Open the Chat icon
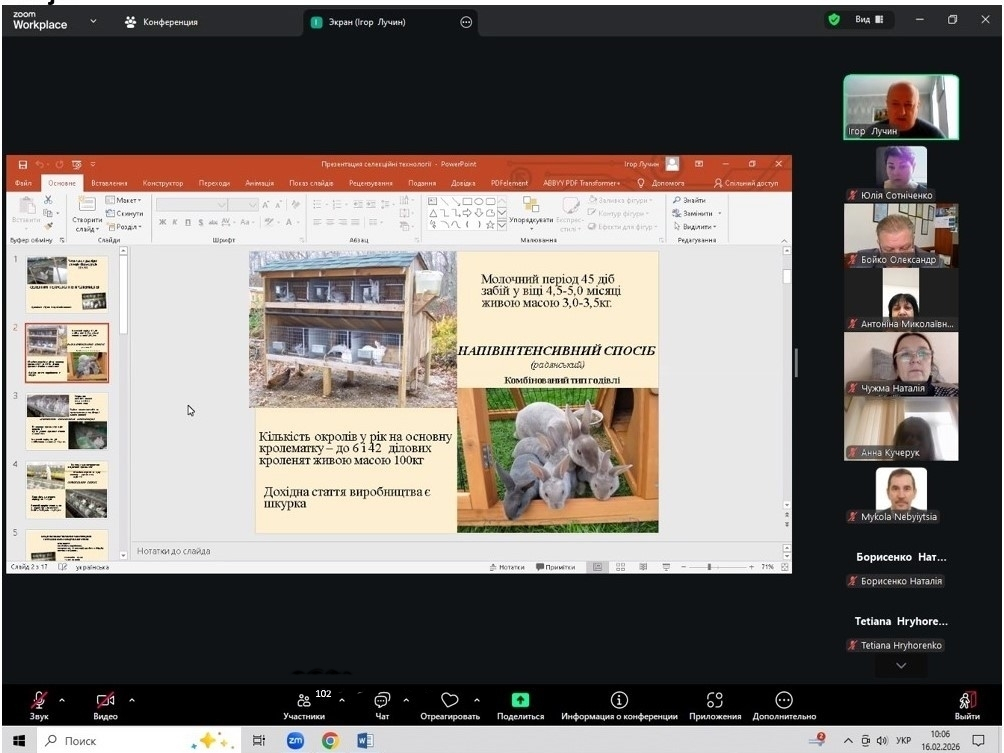This screenshot has height=753, width=1004. [382, 701]
